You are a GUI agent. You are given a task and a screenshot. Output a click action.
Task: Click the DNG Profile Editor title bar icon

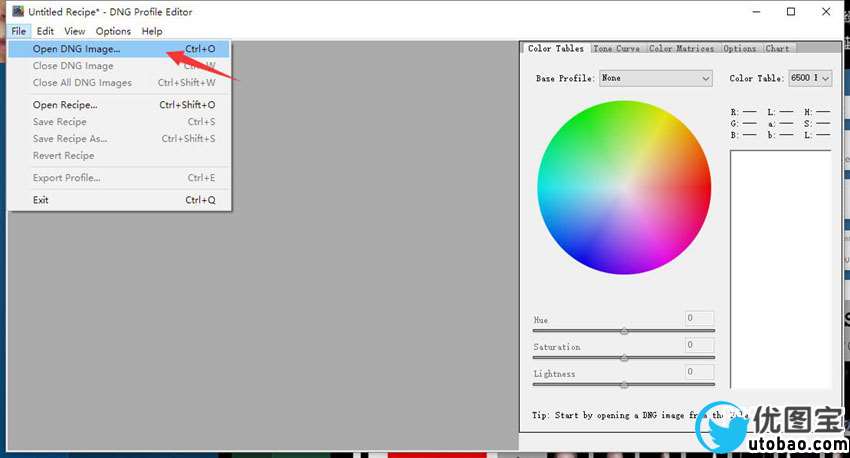[17, 11]
